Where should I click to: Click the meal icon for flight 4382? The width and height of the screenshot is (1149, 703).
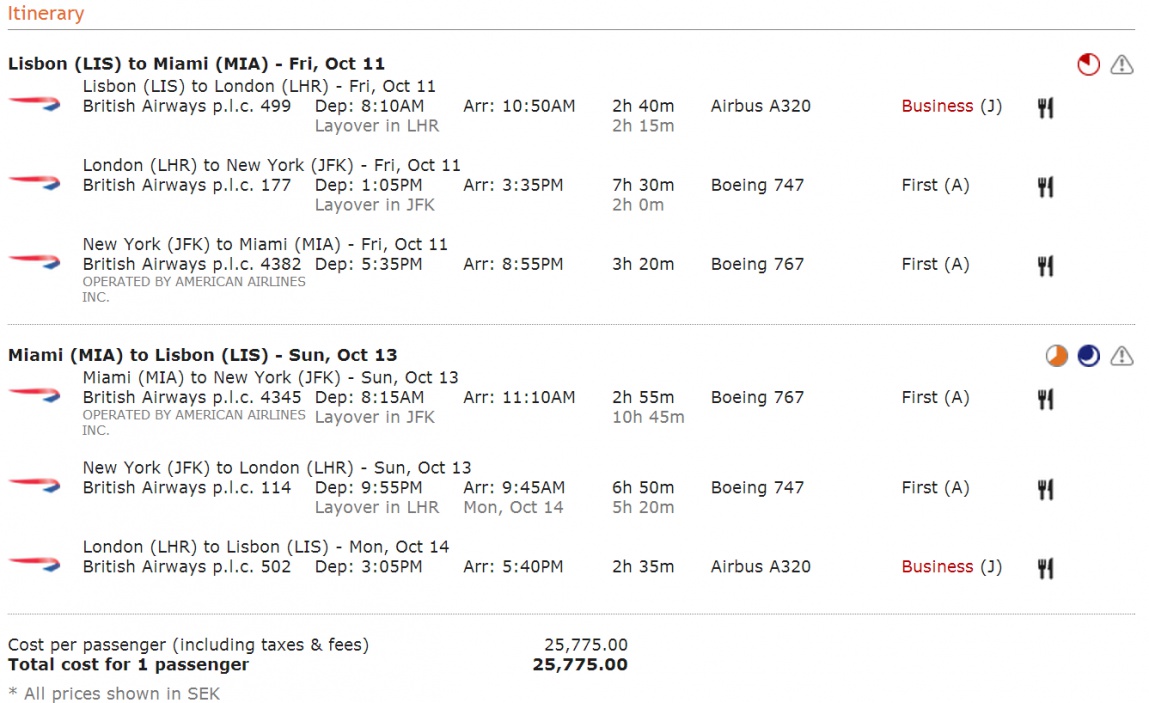(x=1046, y=265)
